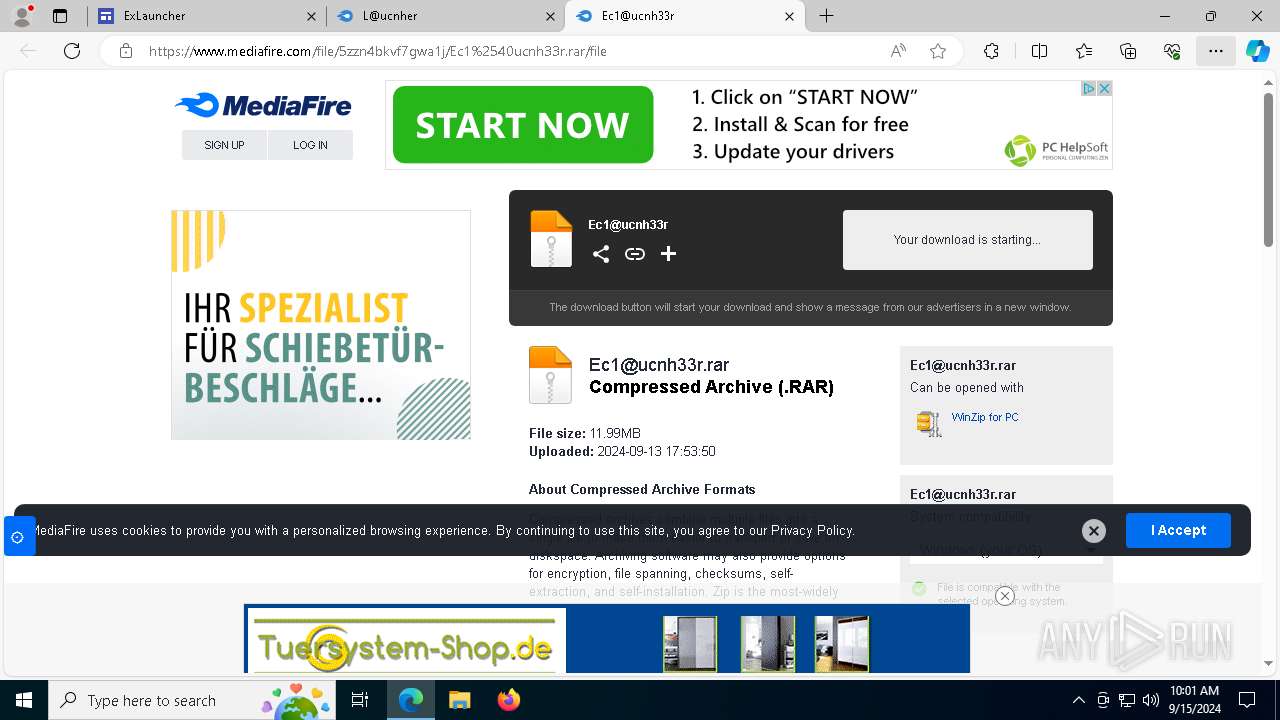Open the WinZip for PC link
This screenshot has width=1280, height=720.
click(985, 417)
